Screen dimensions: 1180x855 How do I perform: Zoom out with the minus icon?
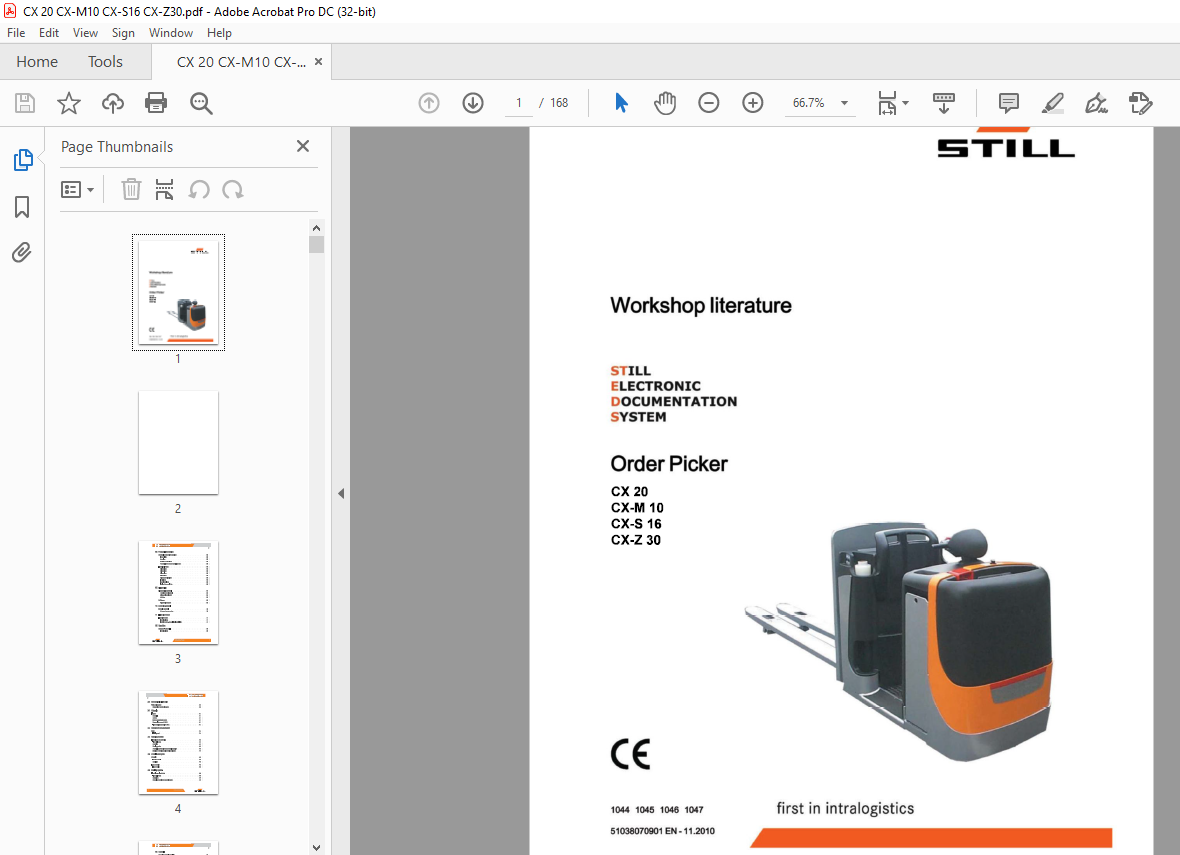click(x=709, y=103)
